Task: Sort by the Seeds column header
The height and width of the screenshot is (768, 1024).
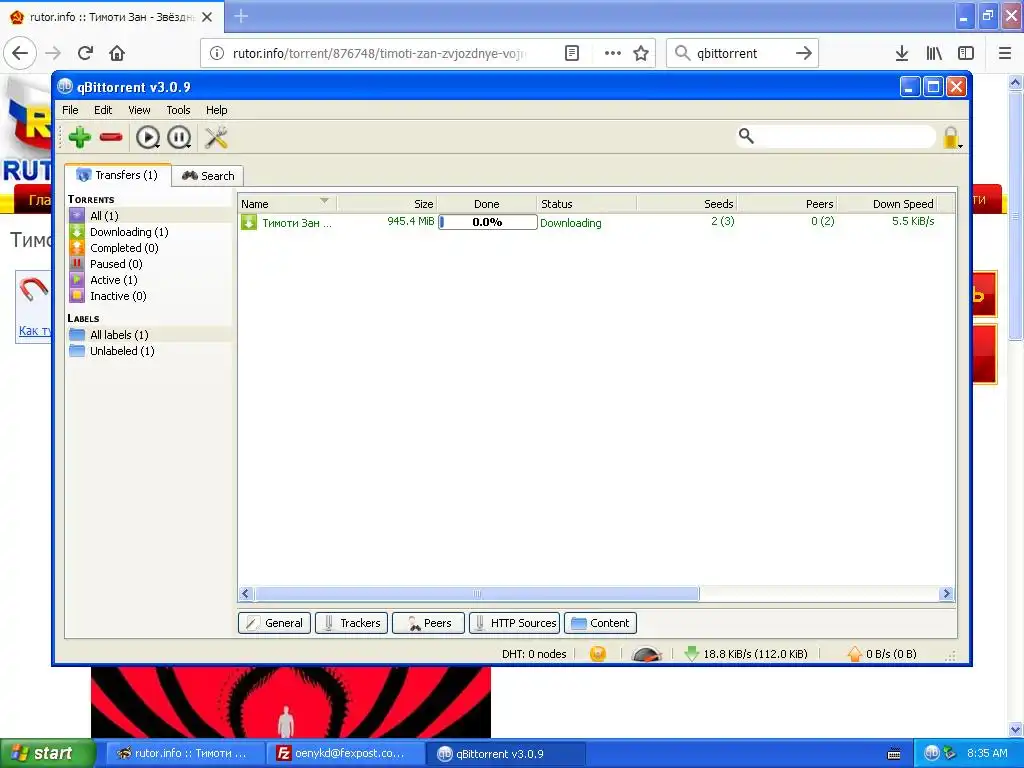Action: (x=686, y=204)
